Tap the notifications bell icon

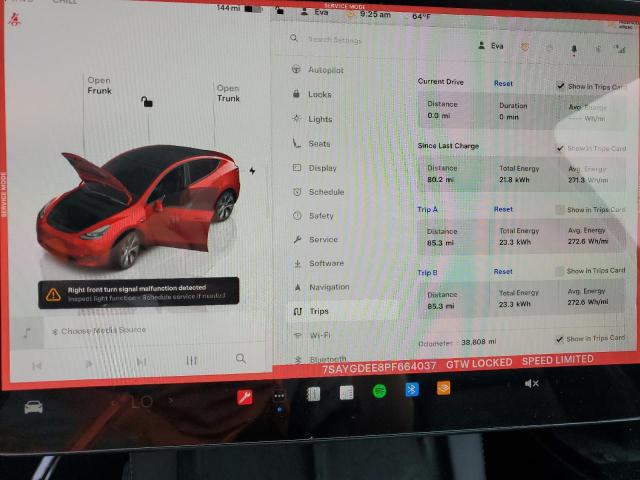pyautogui.click(x=574, y=49)
